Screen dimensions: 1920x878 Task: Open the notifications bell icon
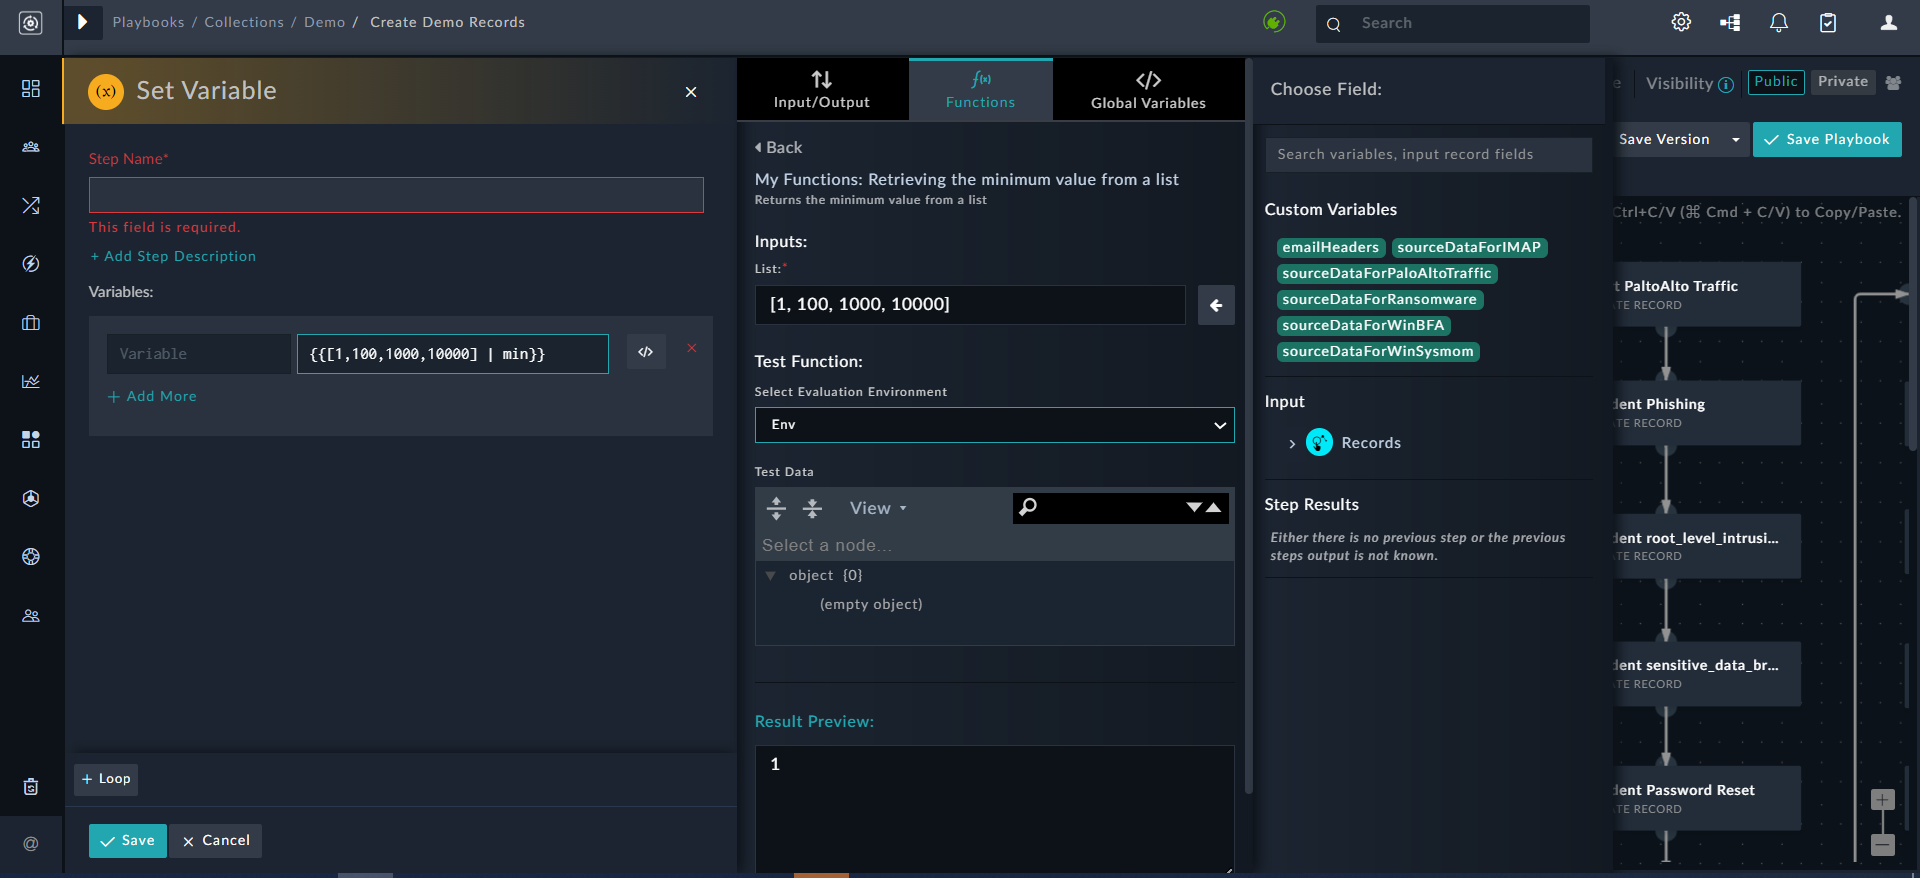pos(1778,22)
